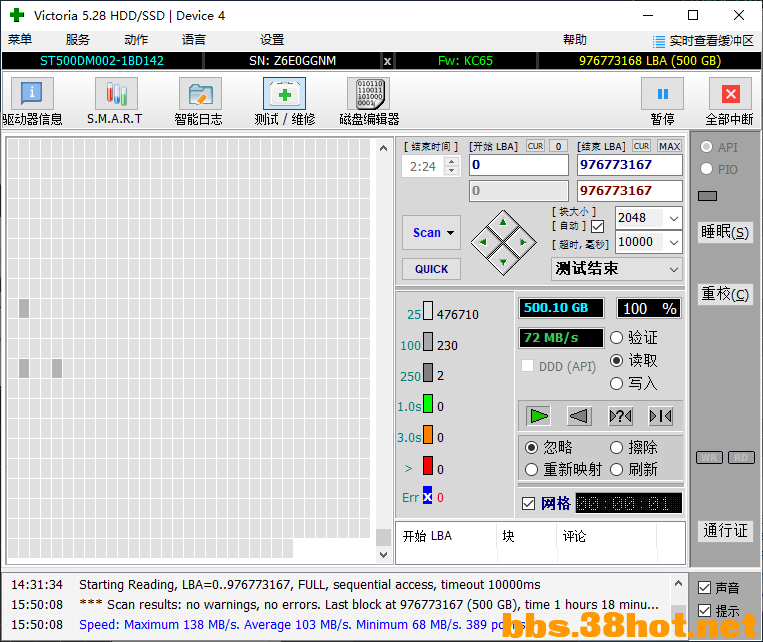The width and height of the screenshot is (763, 642).
Task: Click the WR indicator button
Action: (x=709, y=458)
